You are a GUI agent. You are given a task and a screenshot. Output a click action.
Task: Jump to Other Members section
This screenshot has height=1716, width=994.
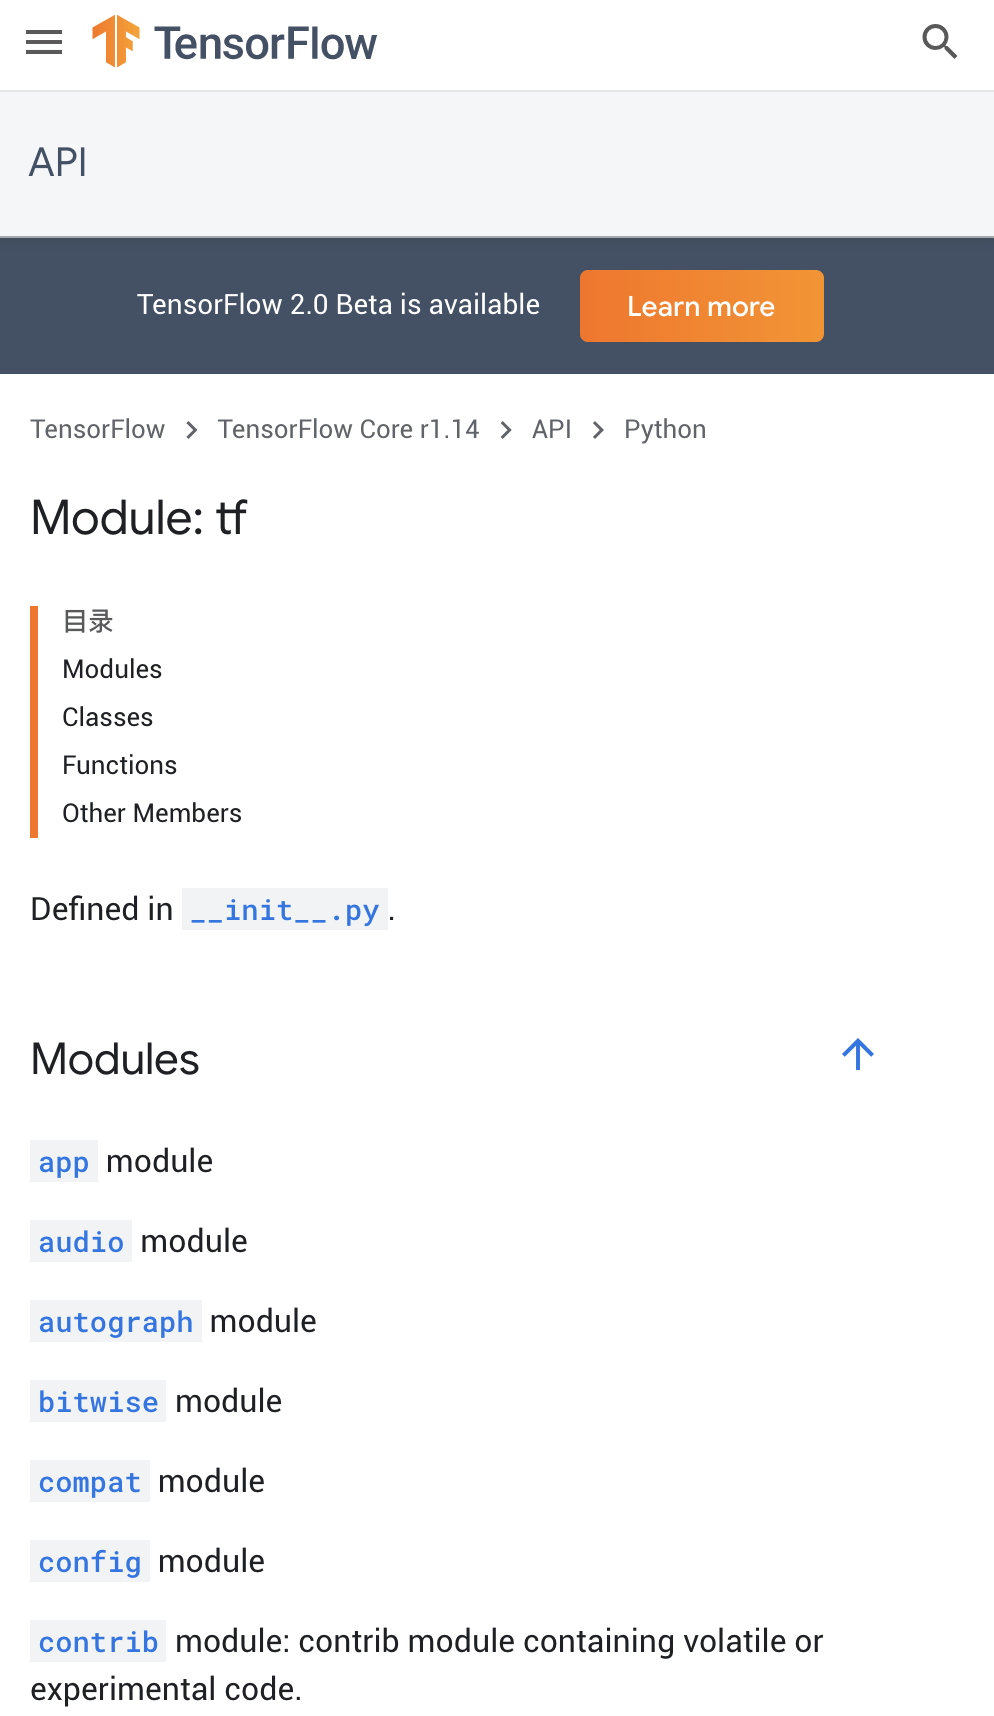(152, 813)
